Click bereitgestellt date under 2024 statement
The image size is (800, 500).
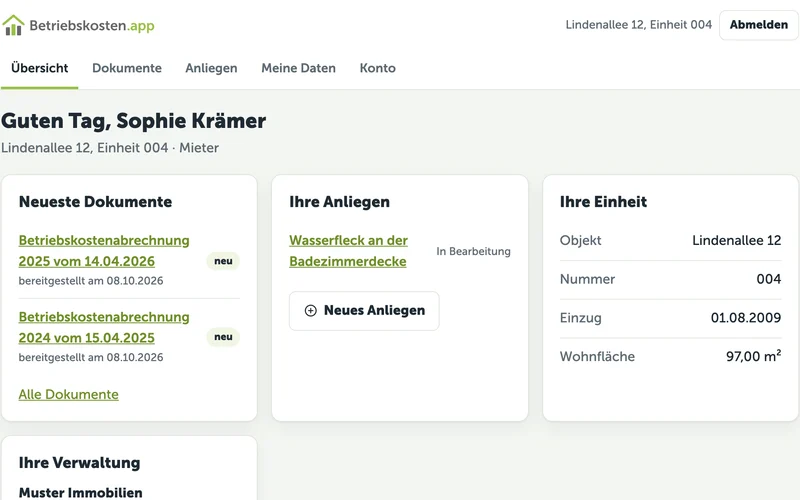pos(91,358)
